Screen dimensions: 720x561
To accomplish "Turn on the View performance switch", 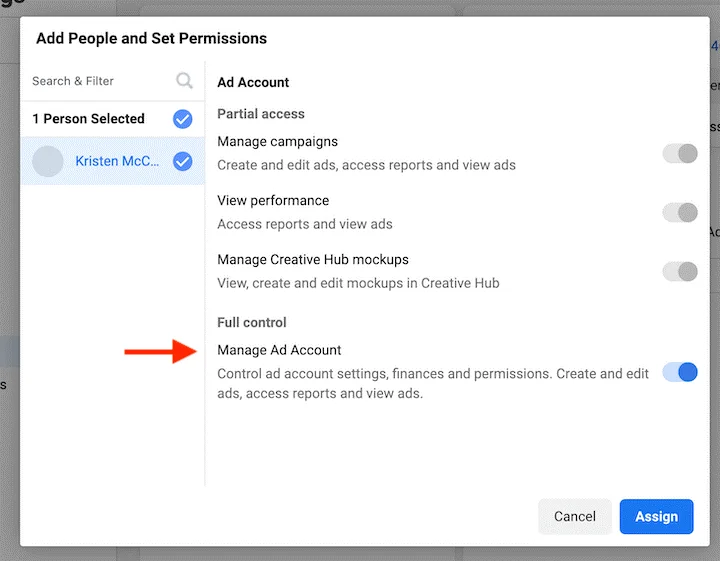I will coord(680,212).
